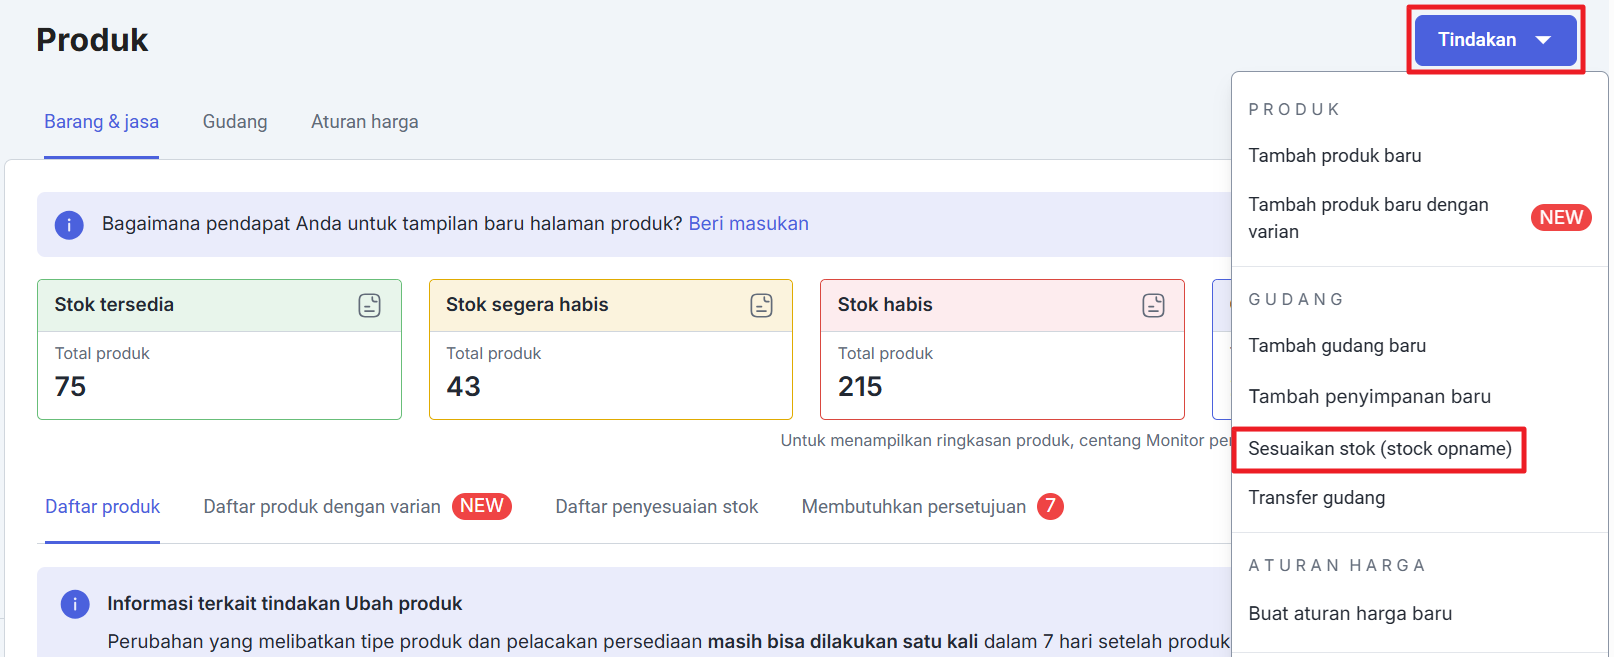Click NEW badge beside Daftar produk dengan varian
This screenshot has width=1614, height=657.
[481, 507]
